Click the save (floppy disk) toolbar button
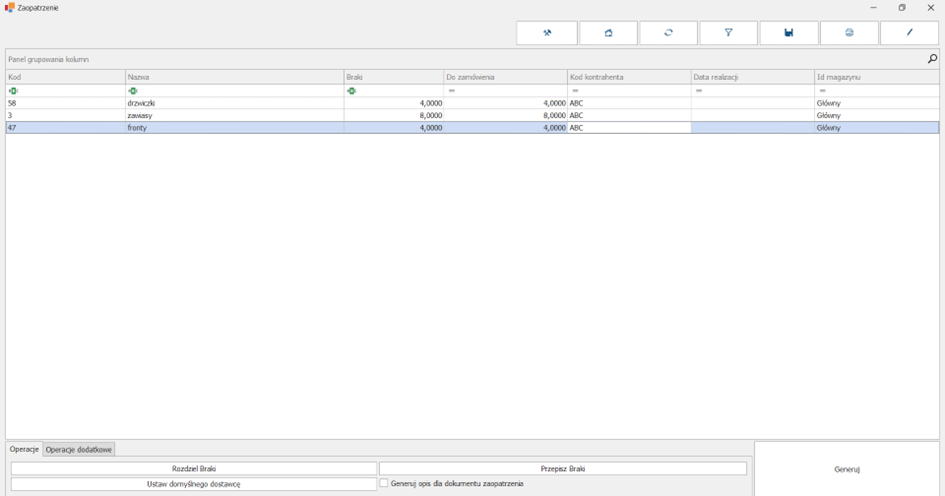Image resolution: width=945 pixels, height=496 pixels. [x=789, y=33]
